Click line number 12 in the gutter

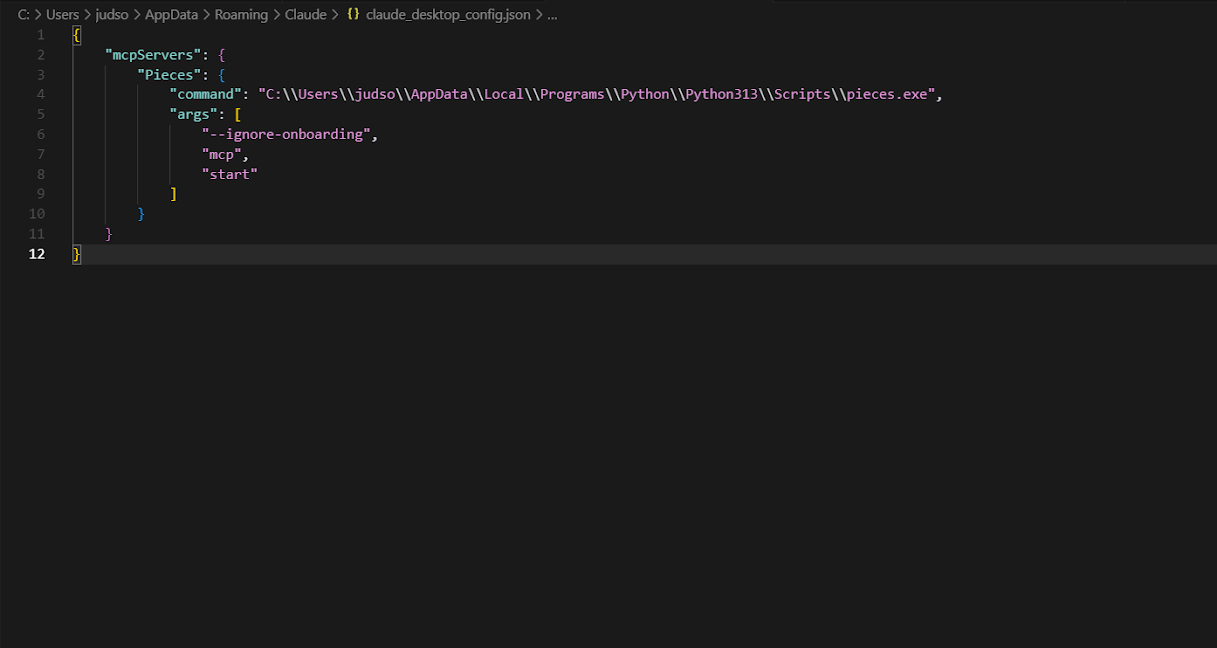tap(37, 254)
